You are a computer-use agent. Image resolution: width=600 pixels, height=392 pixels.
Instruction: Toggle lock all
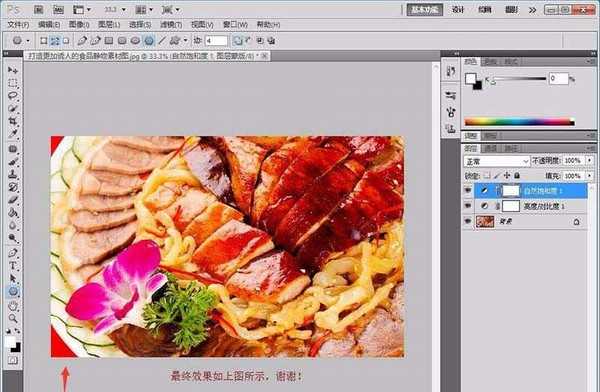(x=517, y=176)
